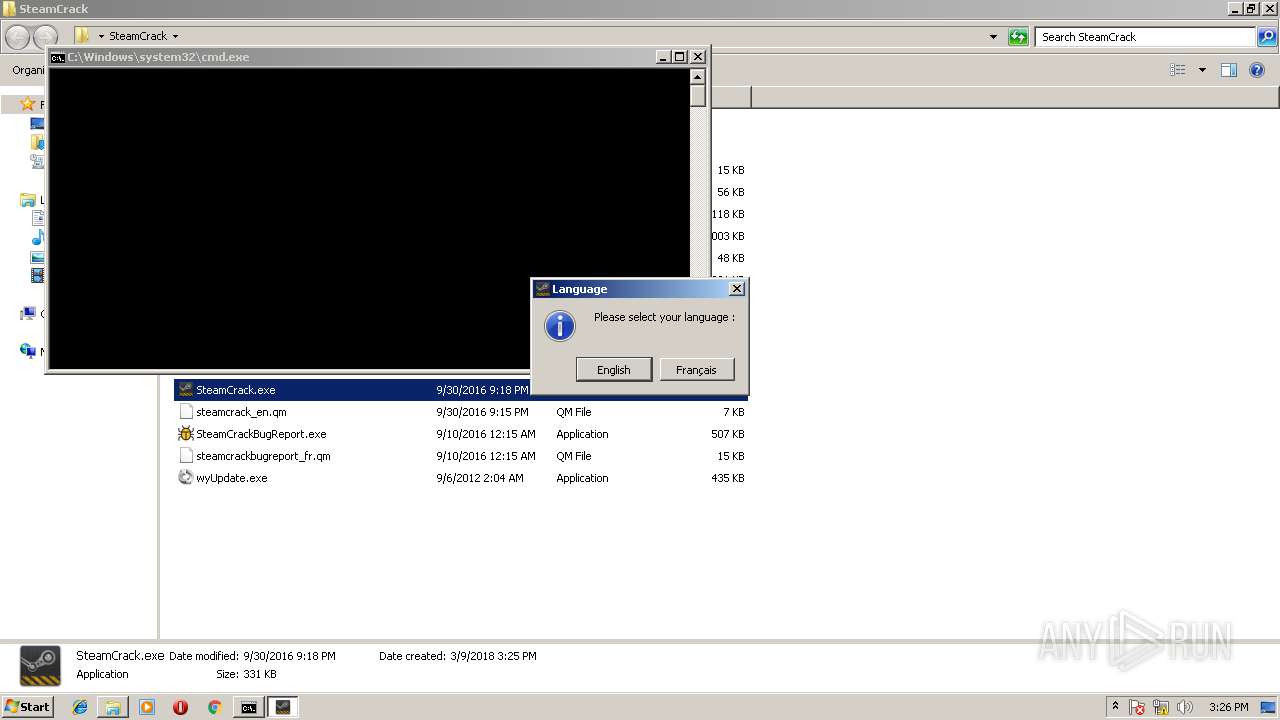1280x720 pixels.
Task: Select steamcrack_en.qm file
Action: (x=241, y=412)
